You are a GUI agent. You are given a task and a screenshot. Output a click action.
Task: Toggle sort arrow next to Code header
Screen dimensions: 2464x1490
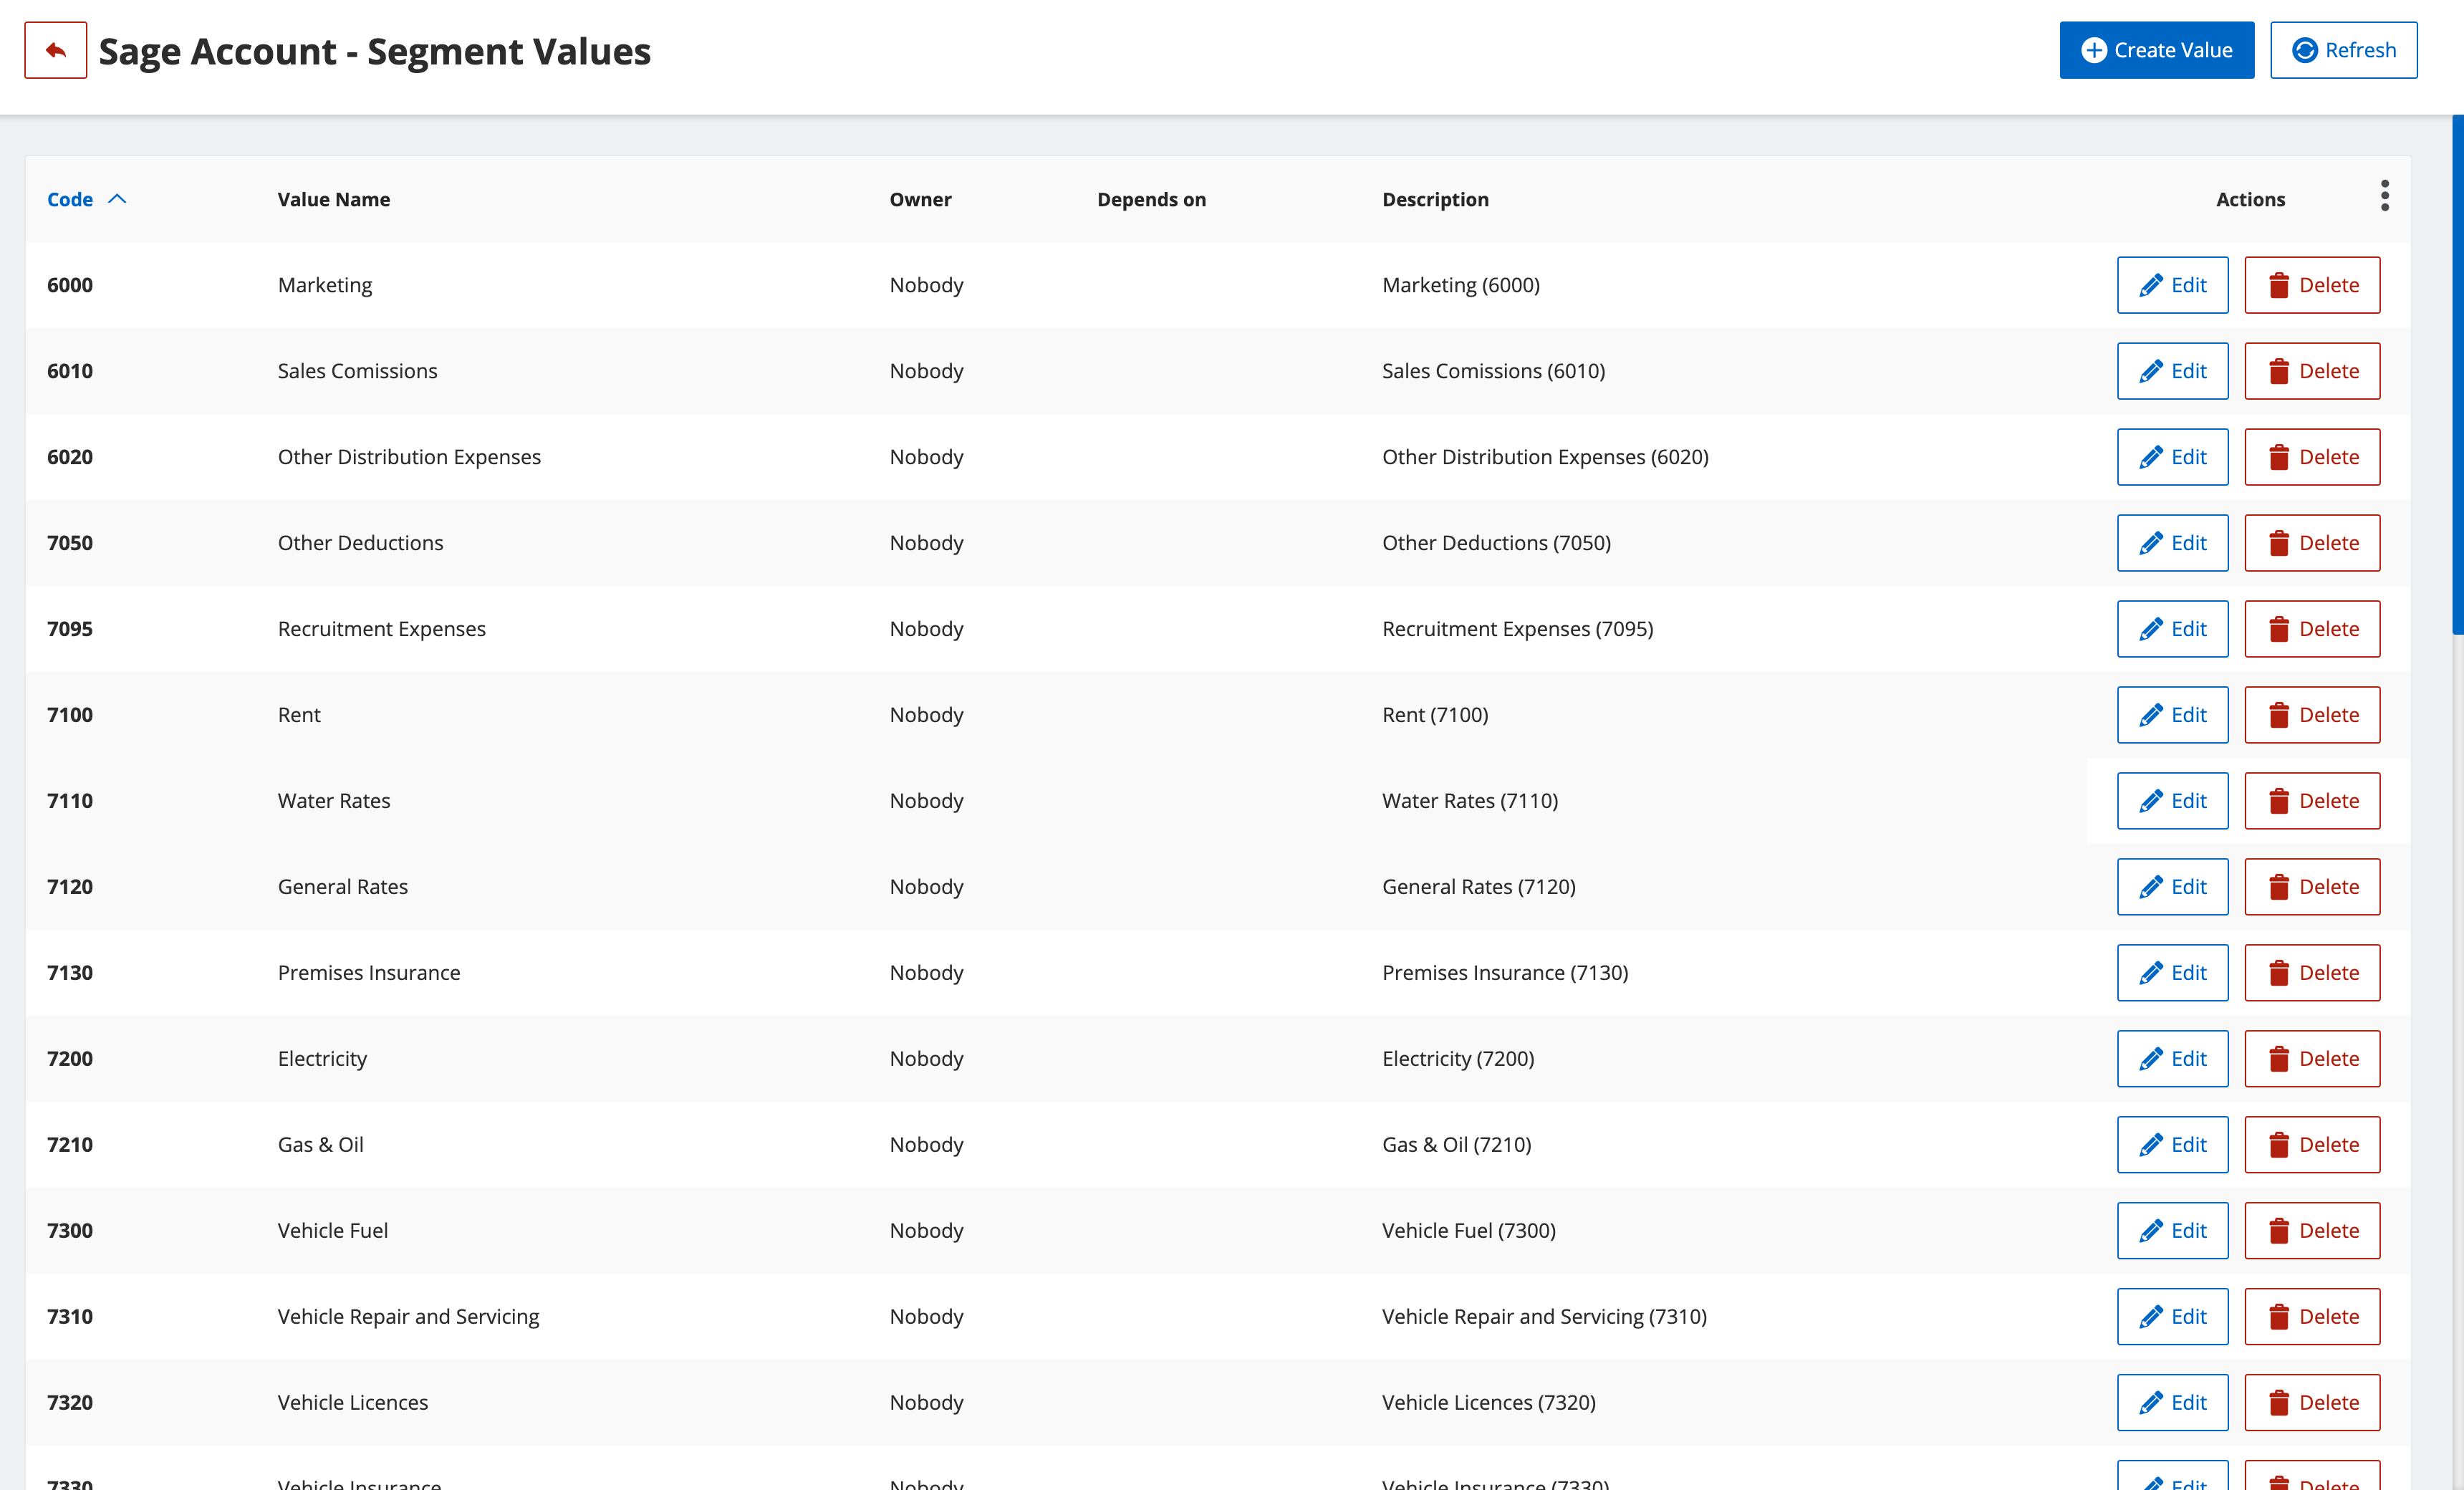tap(117, 199)
